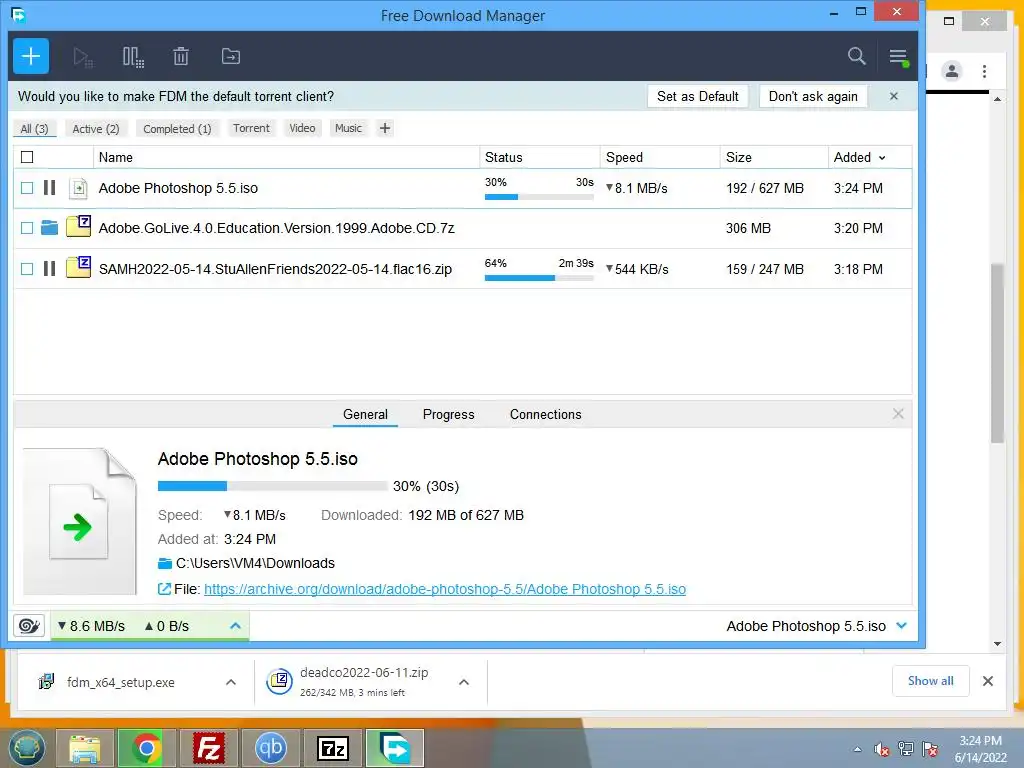Click the external link icon beside File

[x=164, y=589]
